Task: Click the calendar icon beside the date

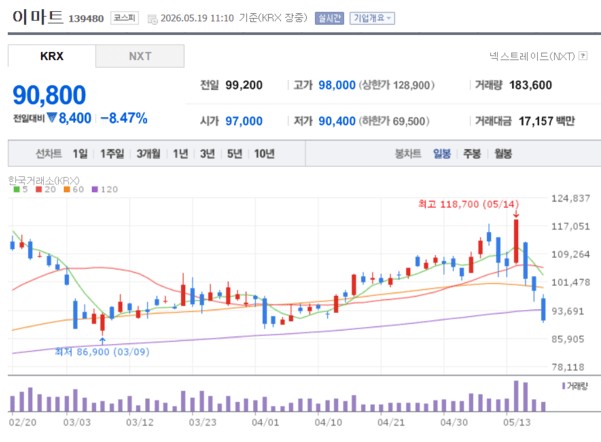Action: pyautogui.click(x=152, y=19)
